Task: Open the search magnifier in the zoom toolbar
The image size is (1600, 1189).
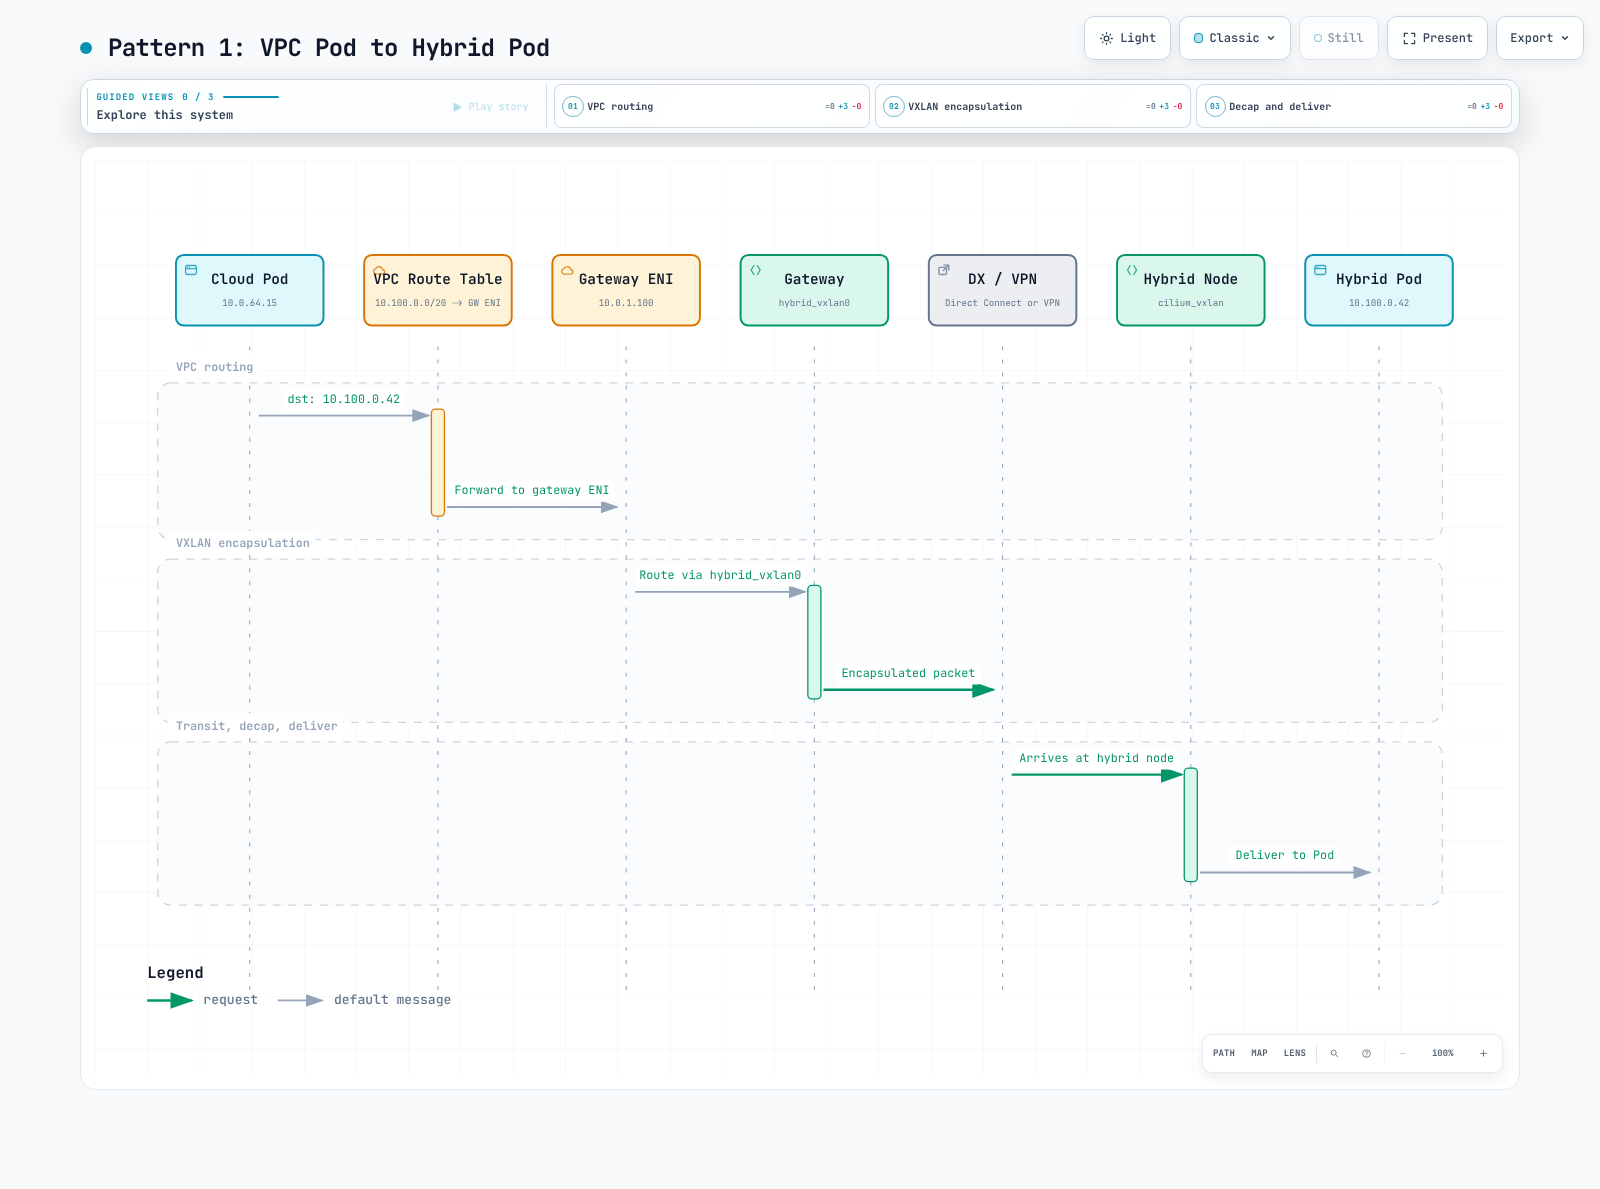Action: click(x=1334, y=1053)
